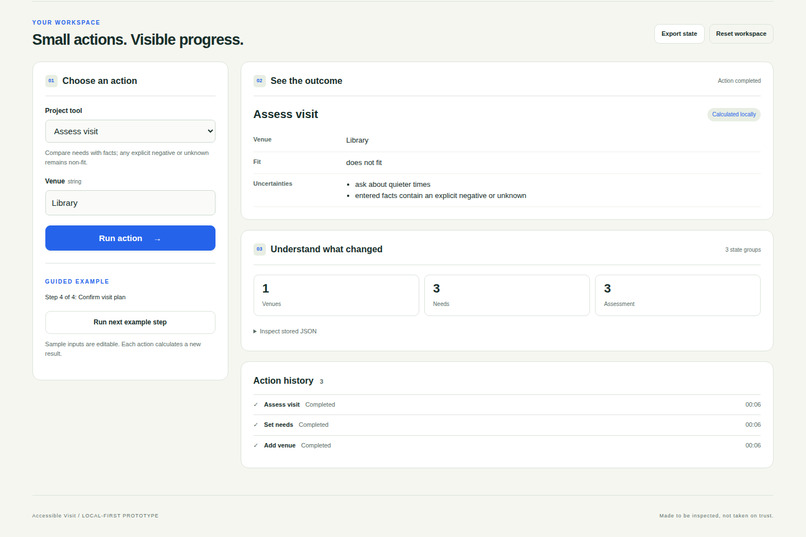Click the 'does not fit' value

point(364,162)
